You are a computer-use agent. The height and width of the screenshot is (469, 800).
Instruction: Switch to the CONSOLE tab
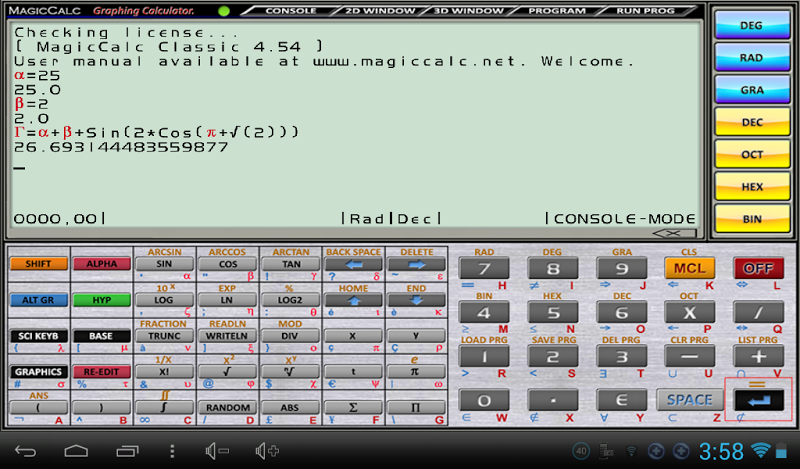291,11
